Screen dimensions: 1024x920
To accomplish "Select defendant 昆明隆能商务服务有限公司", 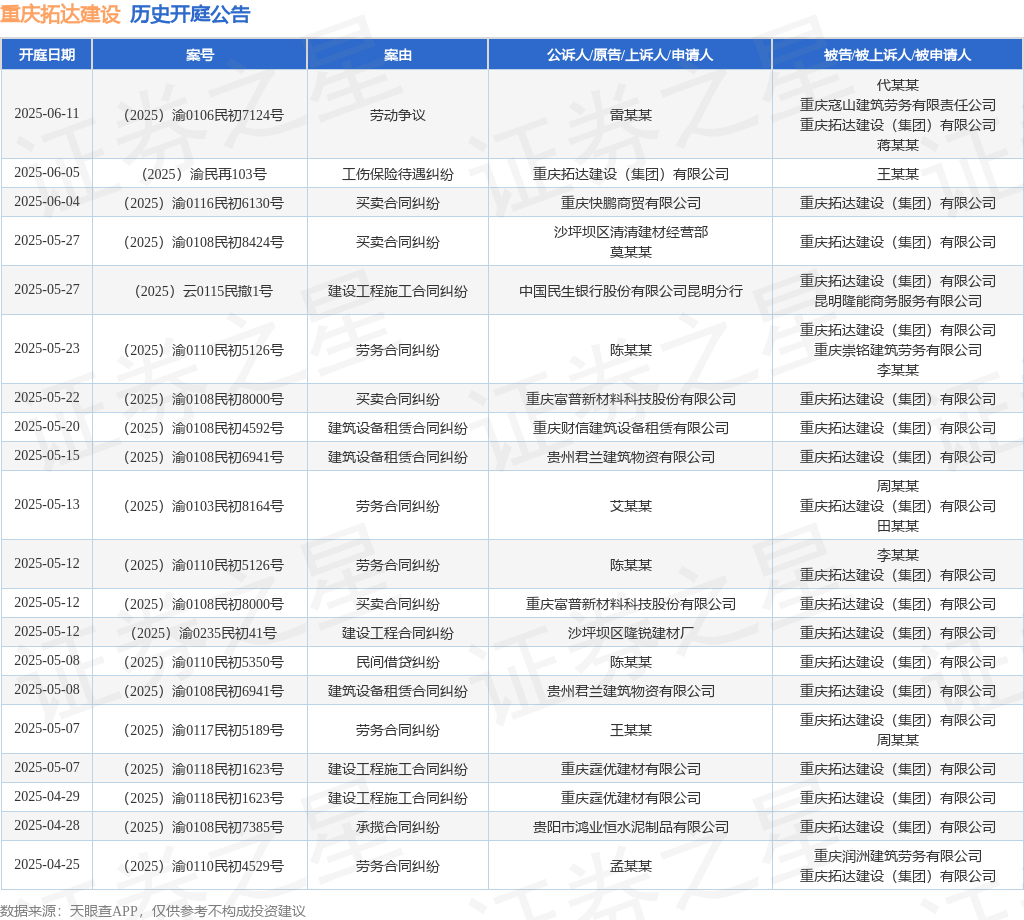I will (898, 301).
